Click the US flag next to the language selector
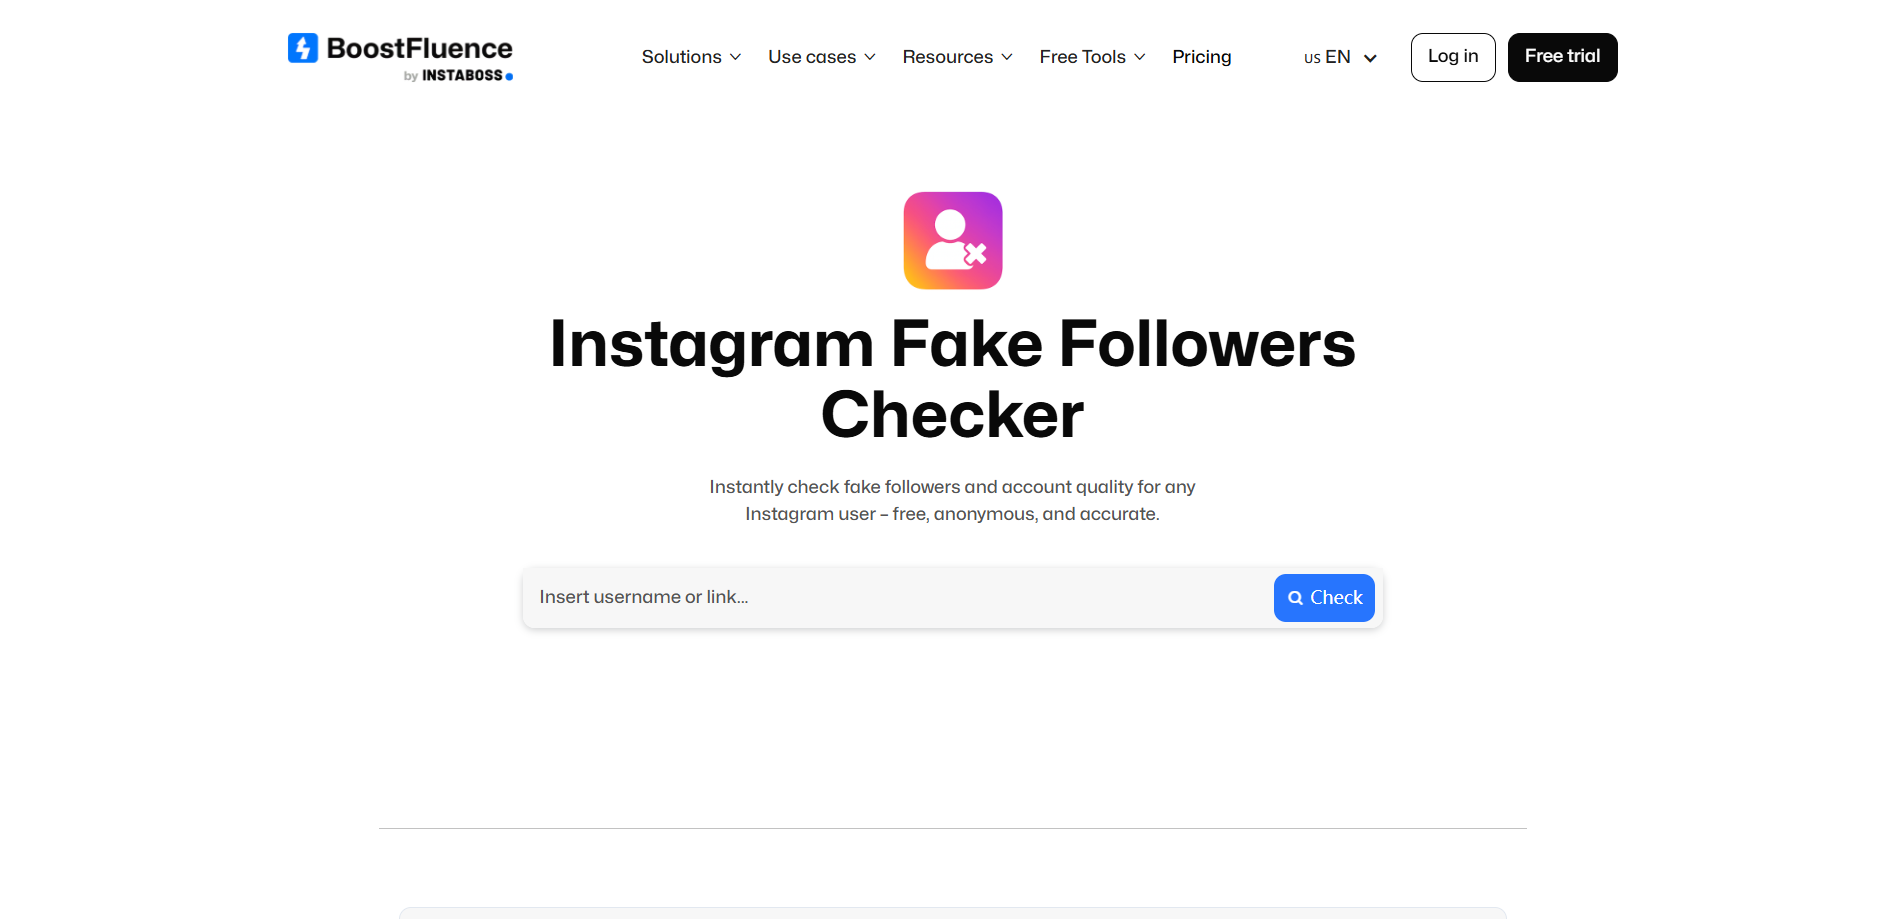This screenshot has height=919, width=1900. (x=1311, y=58)
